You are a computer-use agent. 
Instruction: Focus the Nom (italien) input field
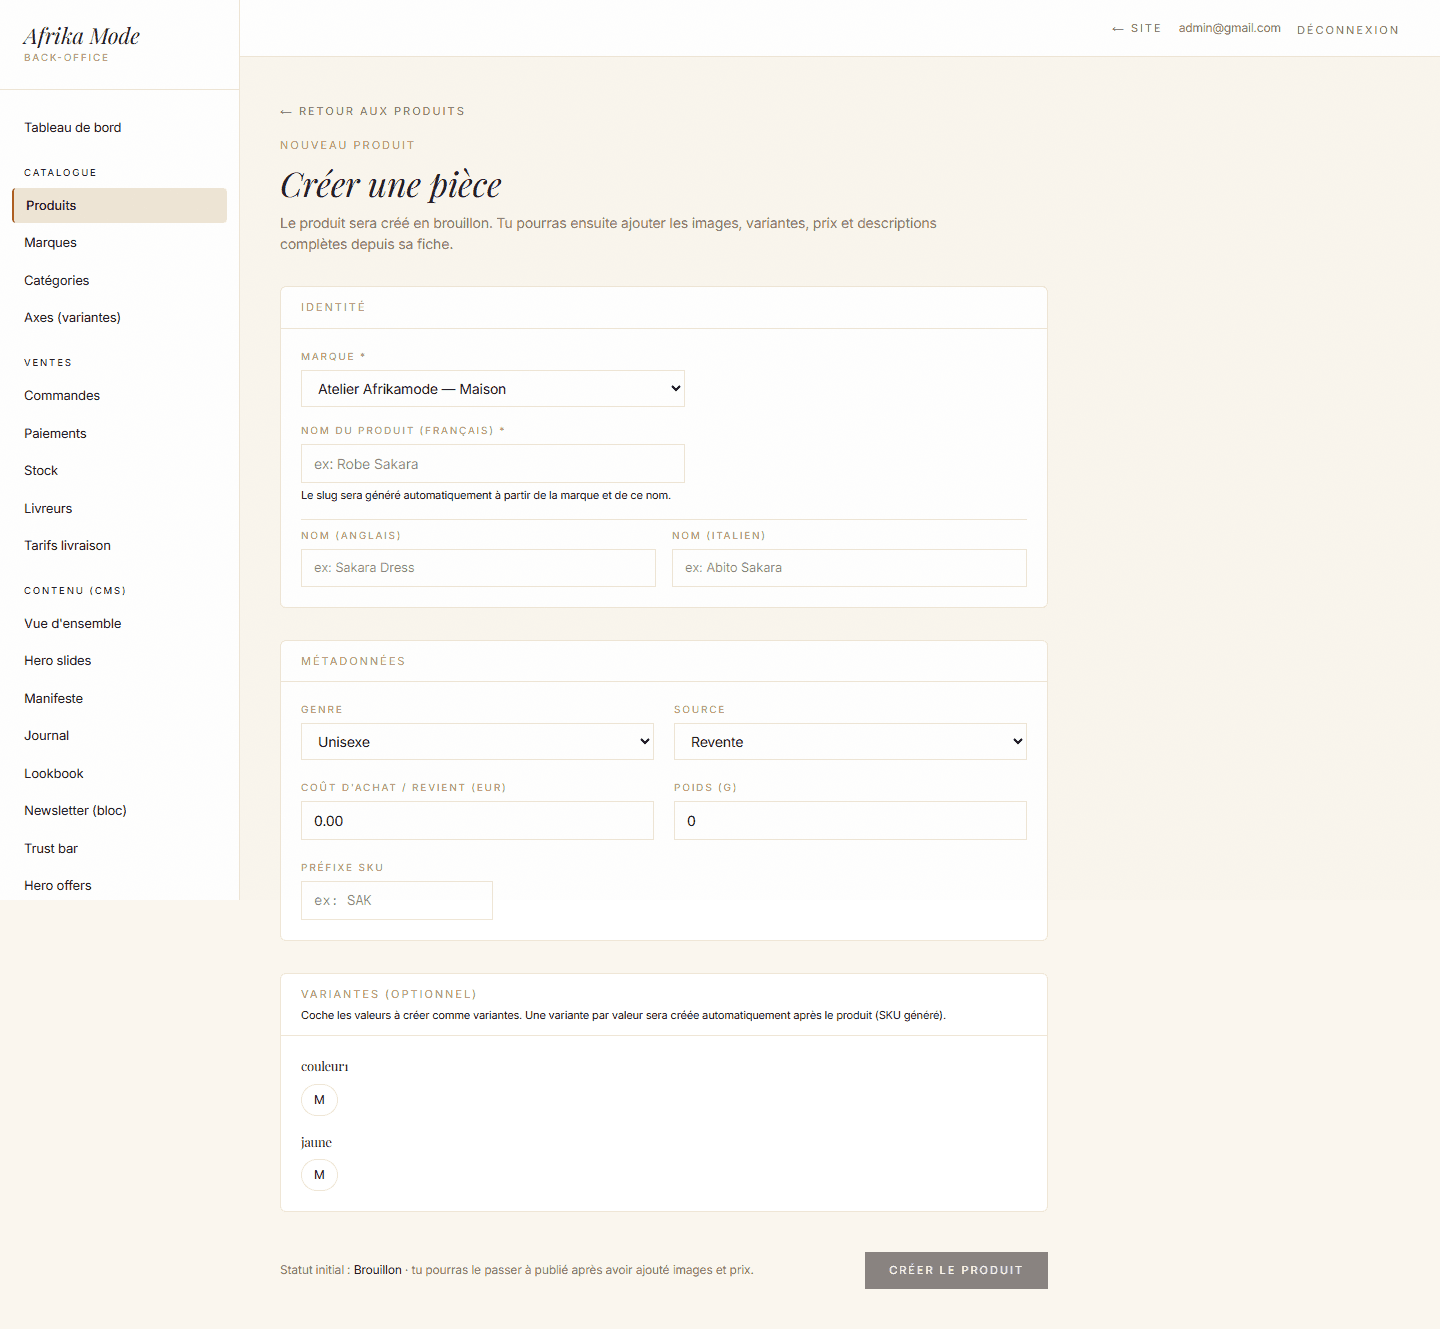pyautogui.click(x=849, y=568)
